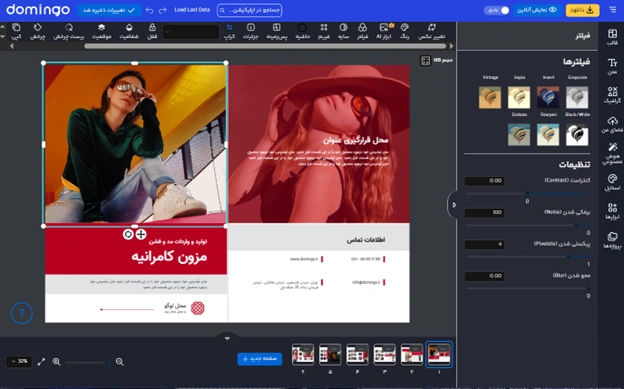
Task: Click the file size (حجم MB) grid icon
Action: point(425,61)
